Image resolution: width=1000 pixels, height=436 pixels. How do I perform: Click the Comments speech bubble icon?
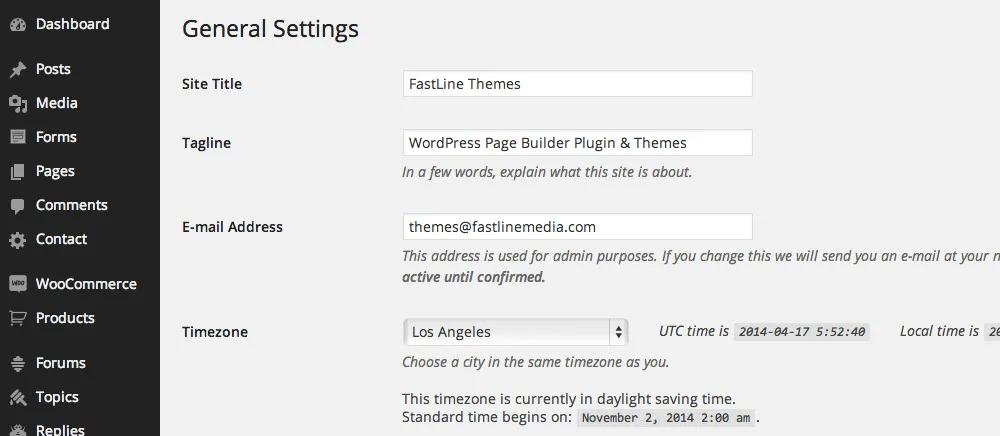pos(17,205)
